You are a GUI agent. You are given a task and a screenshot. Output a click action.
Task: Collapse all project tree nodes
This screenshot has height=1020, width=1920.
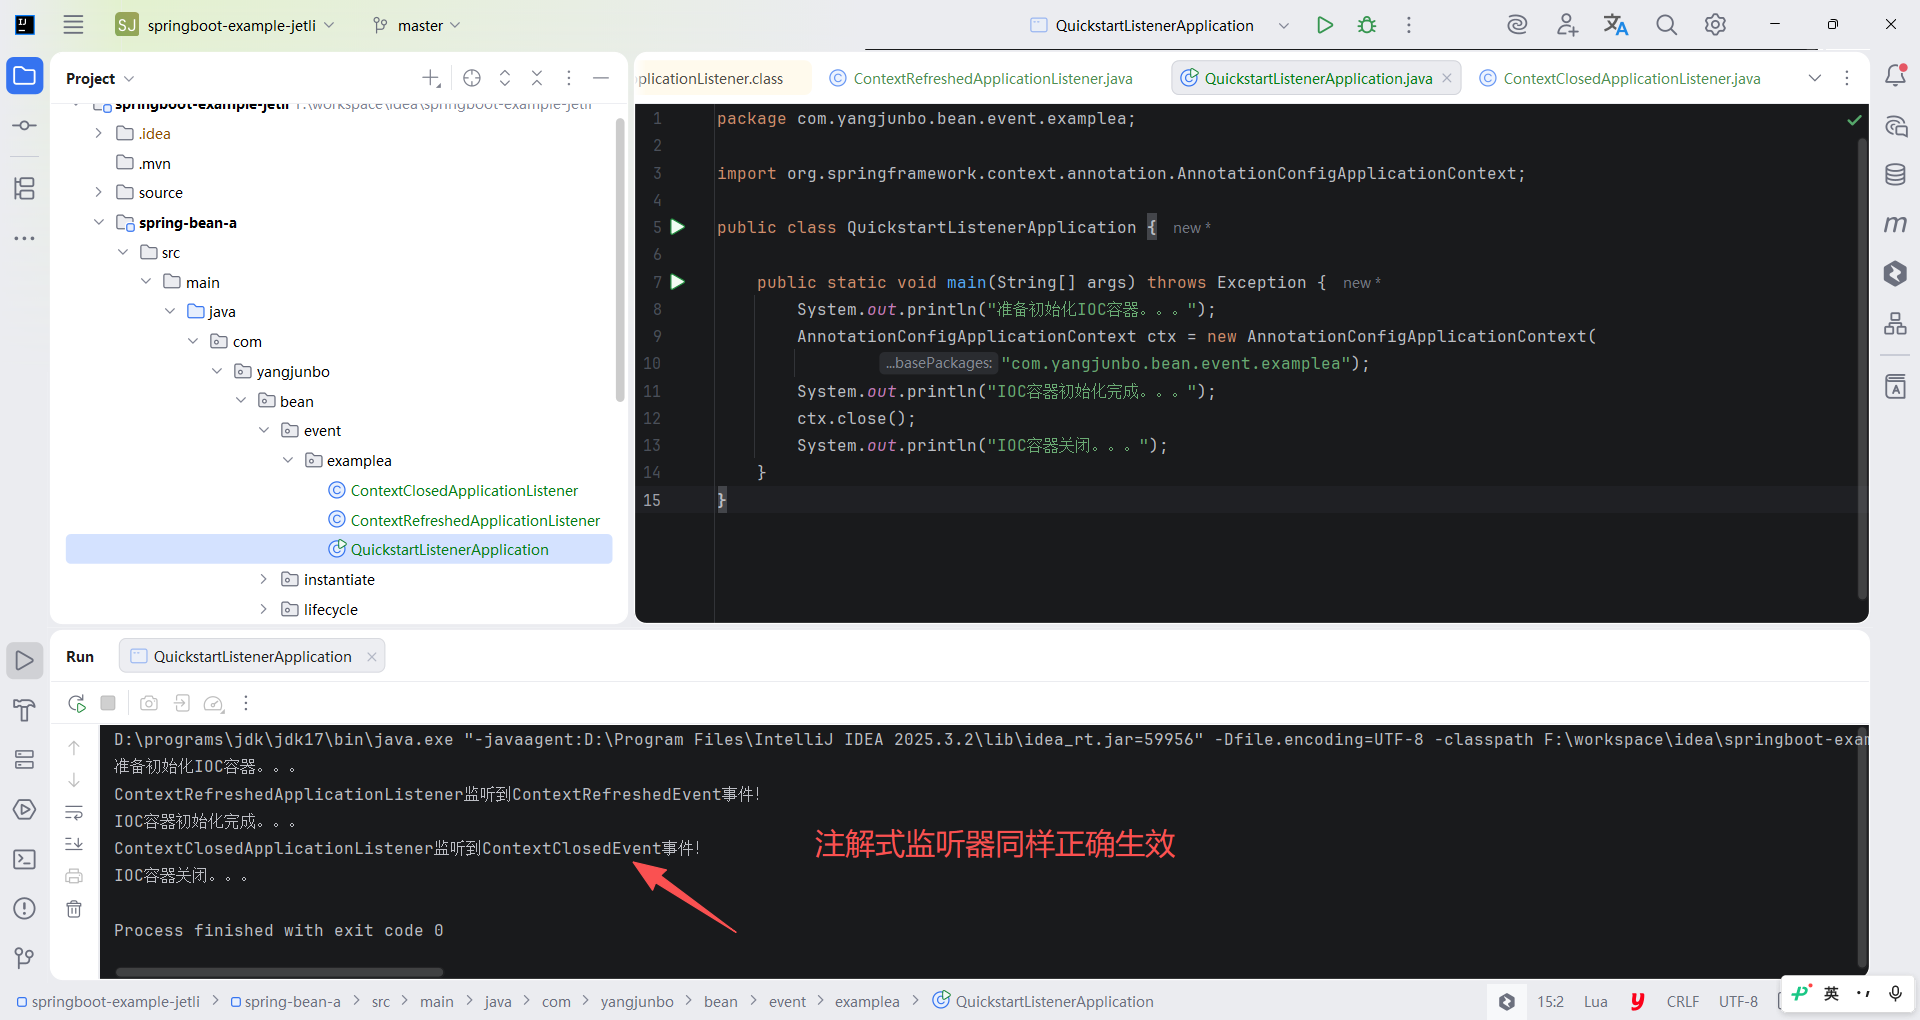pyautogui.click(x=537, y=78)
